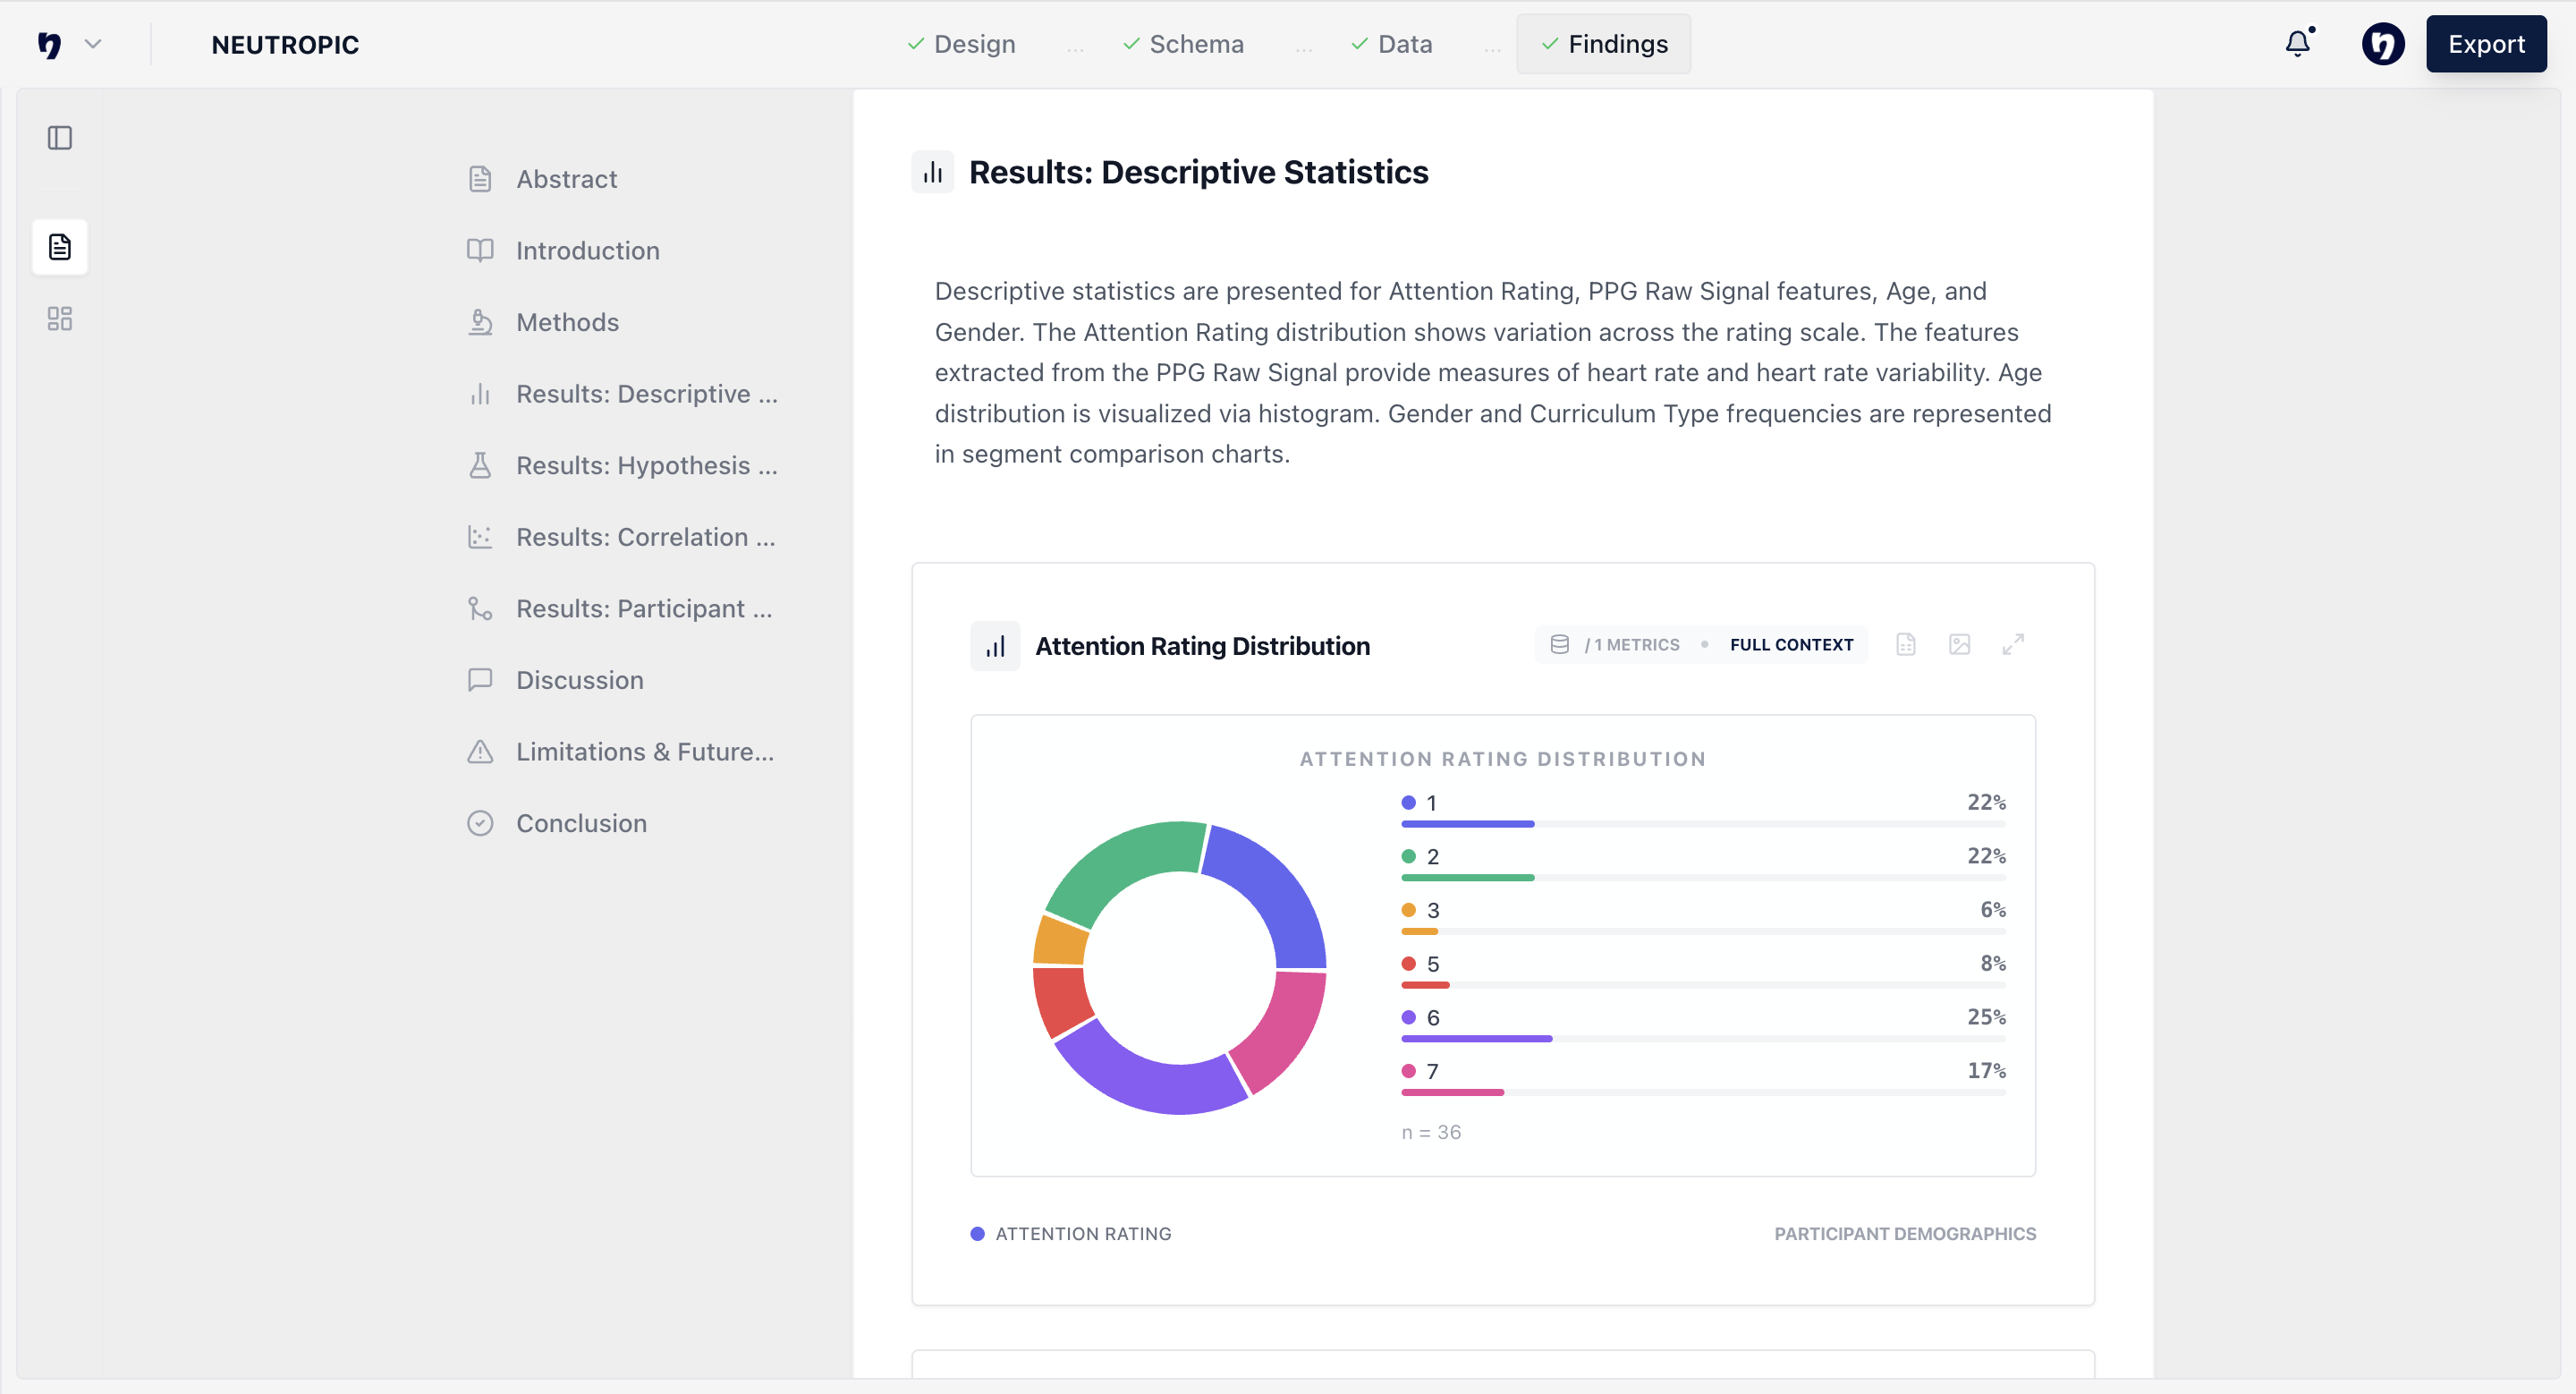Open the document view icon
The image size is (2576, 1394).
[60, 247]
